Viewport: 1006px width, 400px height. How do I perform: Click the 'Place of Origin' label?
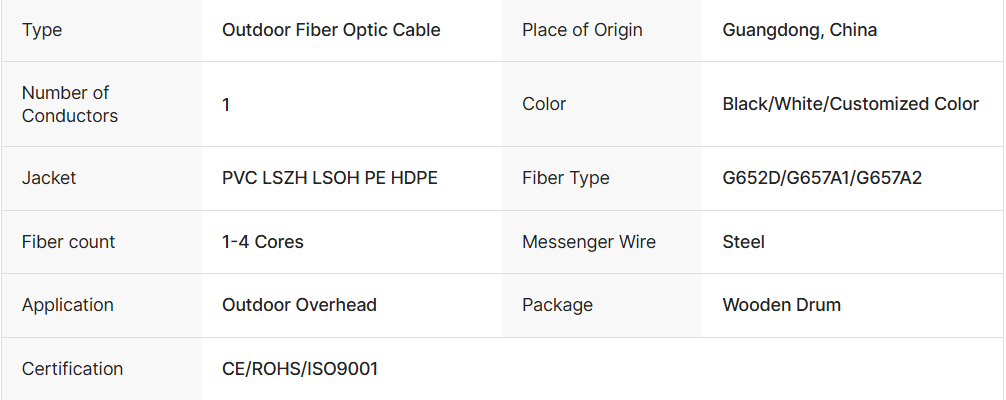point(583,30)
